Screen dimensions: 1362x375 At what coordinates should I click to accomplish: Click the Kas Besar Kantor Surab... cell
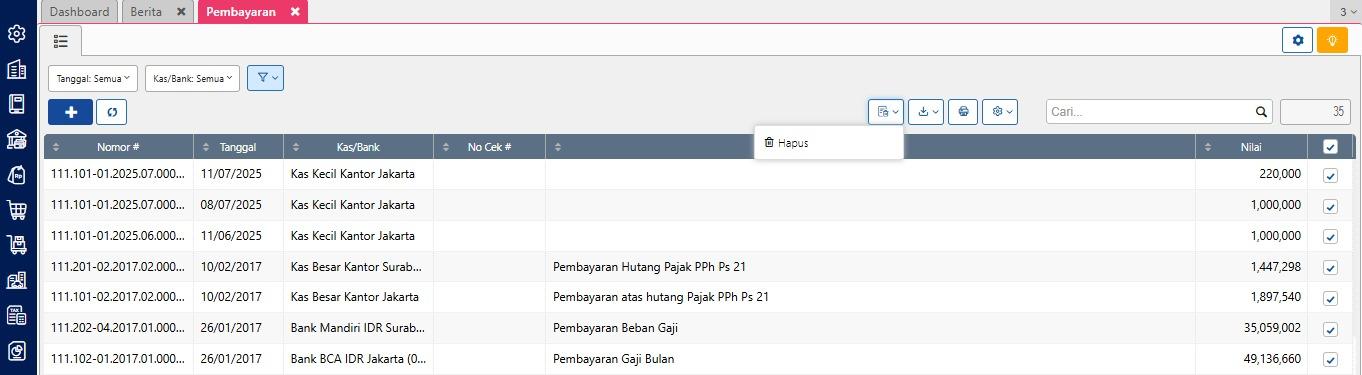tap(358, 267)
